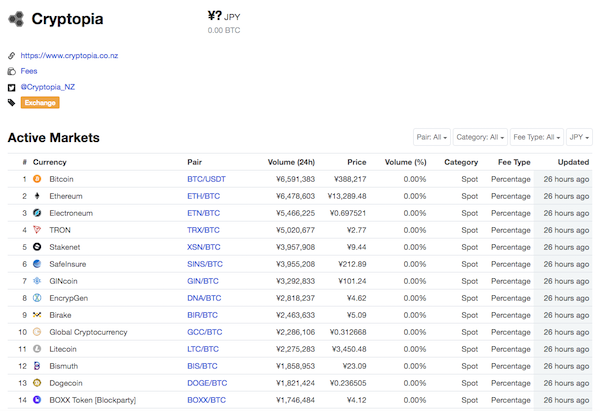The width and height of the screenshot is (600, 411).
Task: Click the BOXX Token coin icon
Action: tap(37, 400)
